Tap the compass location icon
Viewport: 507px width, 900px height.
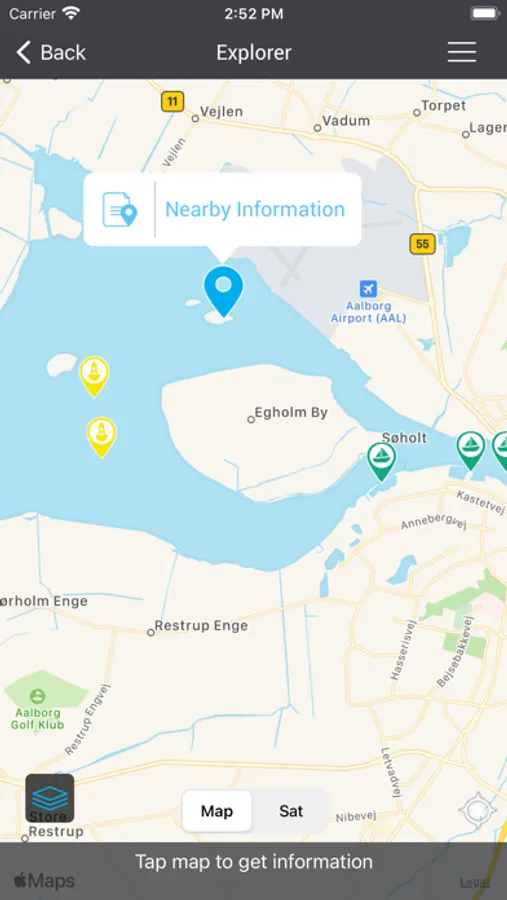[x=478, y=811]
